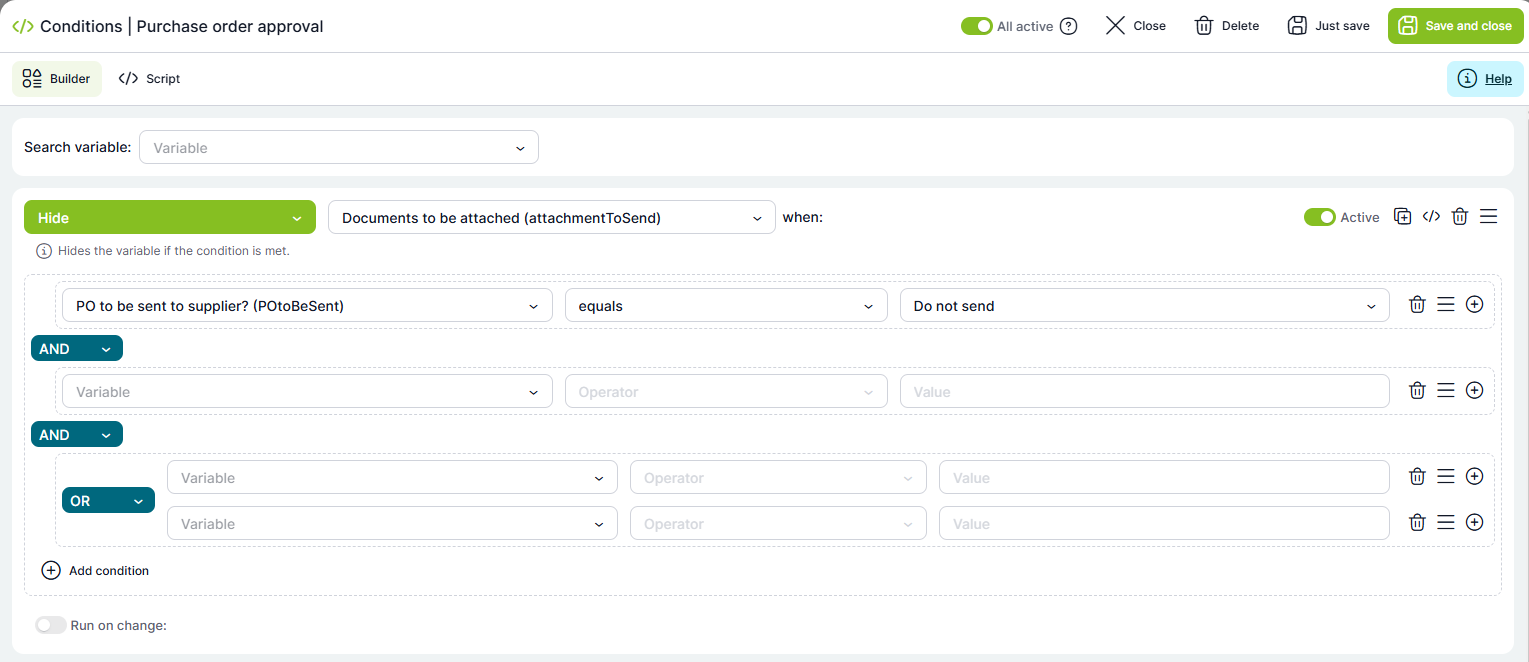Open the 'equals' operator dropdown
The height and width of the screenshot is (662, 1529).
coord(726,306)
